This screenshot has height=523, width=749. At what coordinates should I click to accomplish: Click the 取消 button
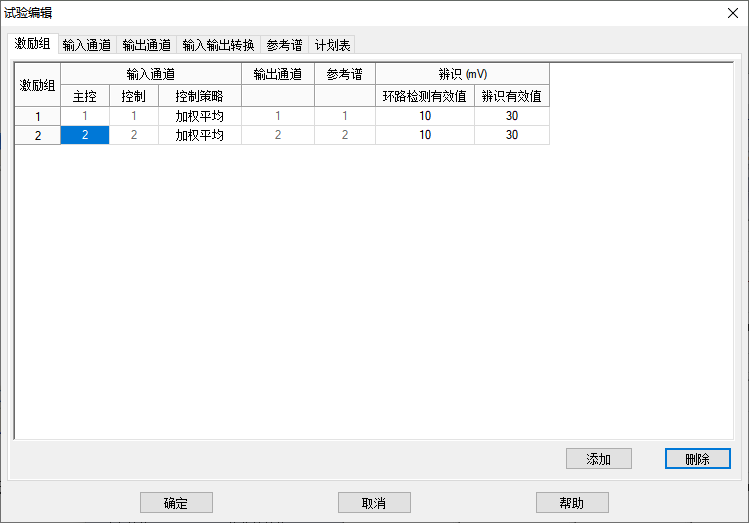(374, 503)
